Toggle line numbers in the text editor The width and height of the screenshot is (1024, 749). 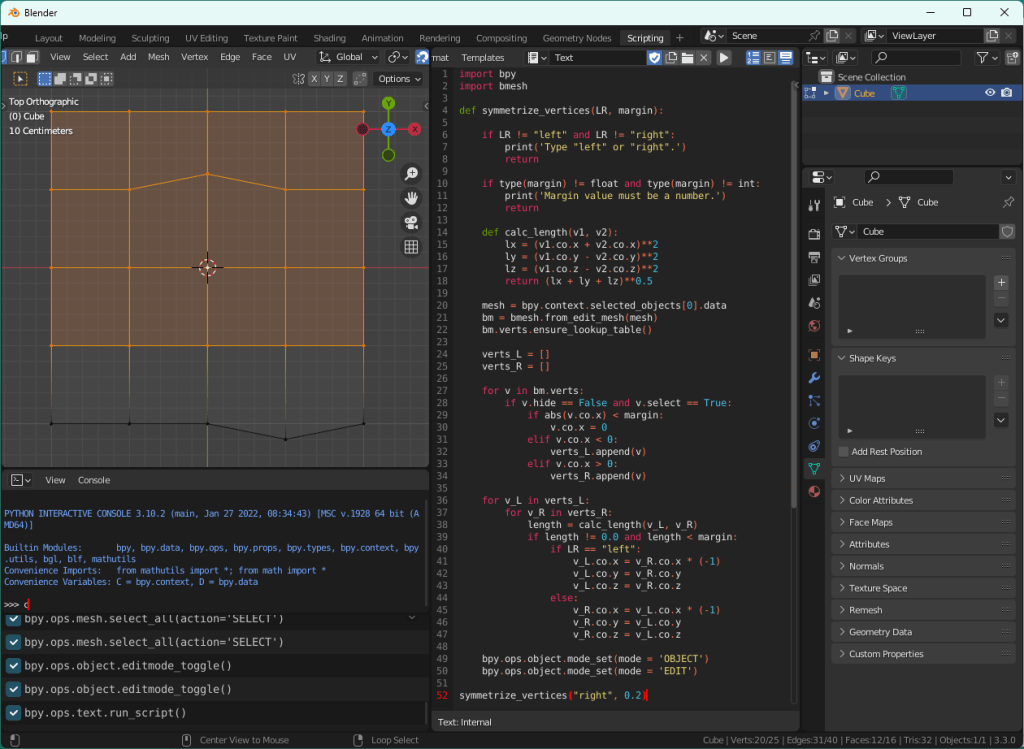pos(749,58)
